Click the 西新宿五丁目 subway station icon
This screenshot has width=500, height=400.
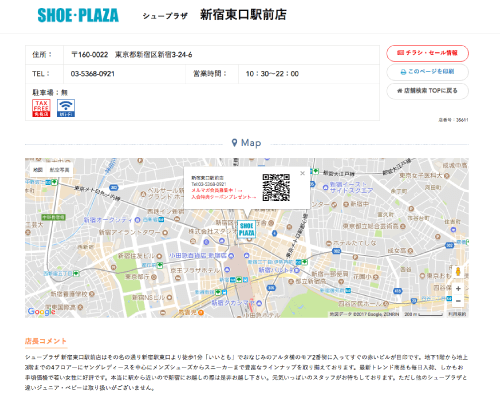pyautogui.click(x=76, y=273)
